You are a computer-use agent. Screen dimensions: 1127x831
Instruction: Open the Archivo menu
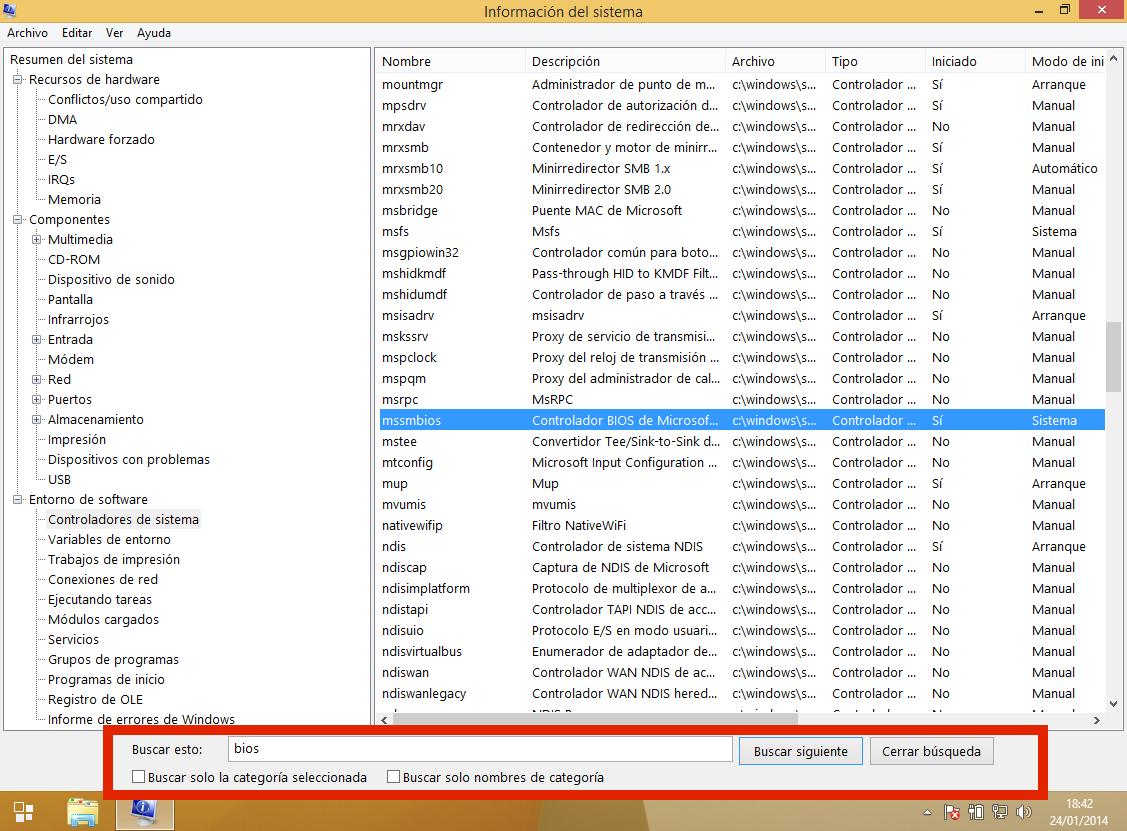pos(27,33)
